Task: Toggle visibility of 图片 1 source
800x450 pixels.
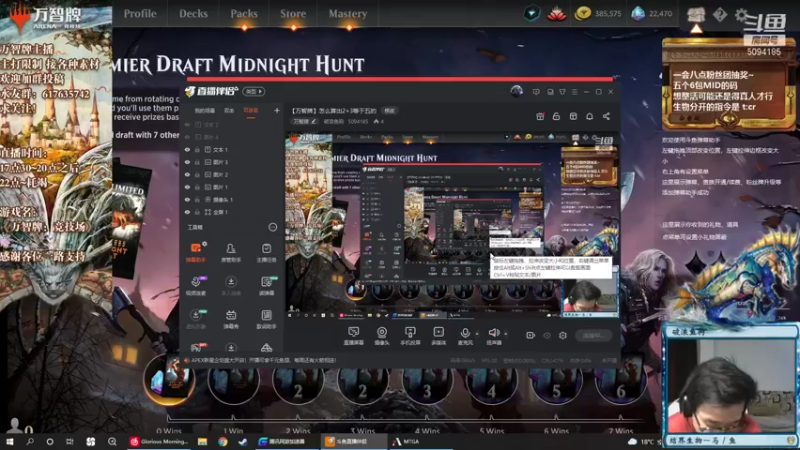Action: (187, 187)
